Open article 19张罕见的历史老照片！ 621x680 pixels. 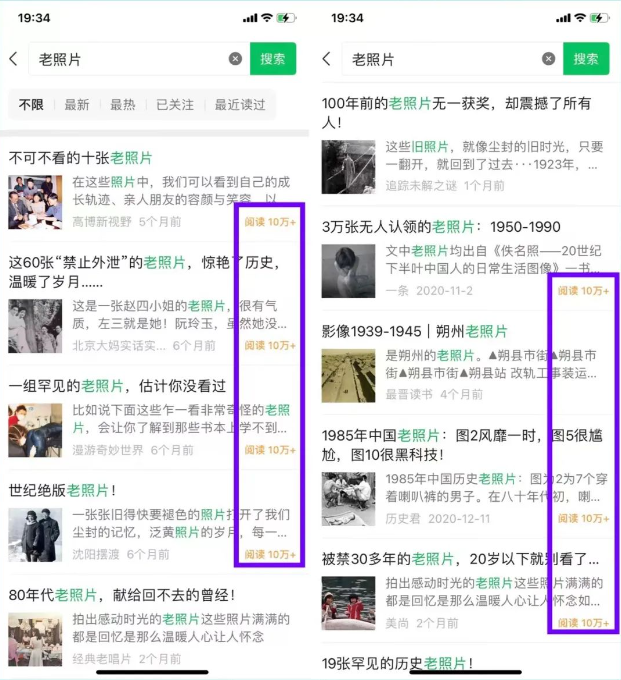397,663
